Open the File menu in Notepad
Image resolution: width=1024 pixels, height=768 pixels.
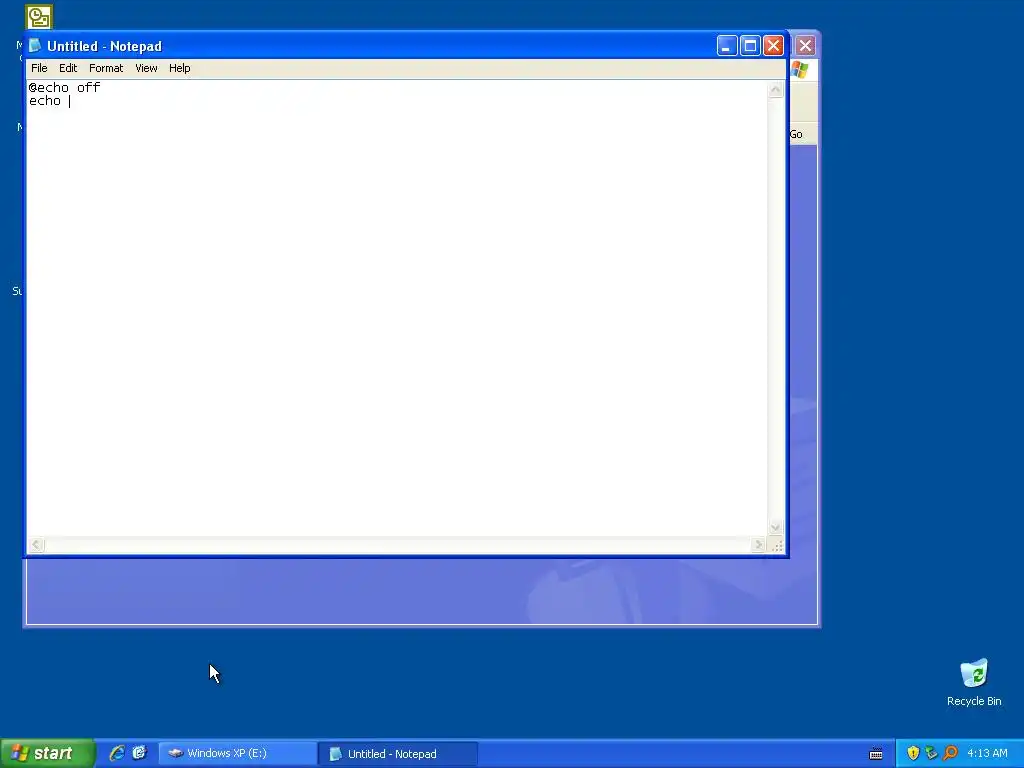pos(39,68)
